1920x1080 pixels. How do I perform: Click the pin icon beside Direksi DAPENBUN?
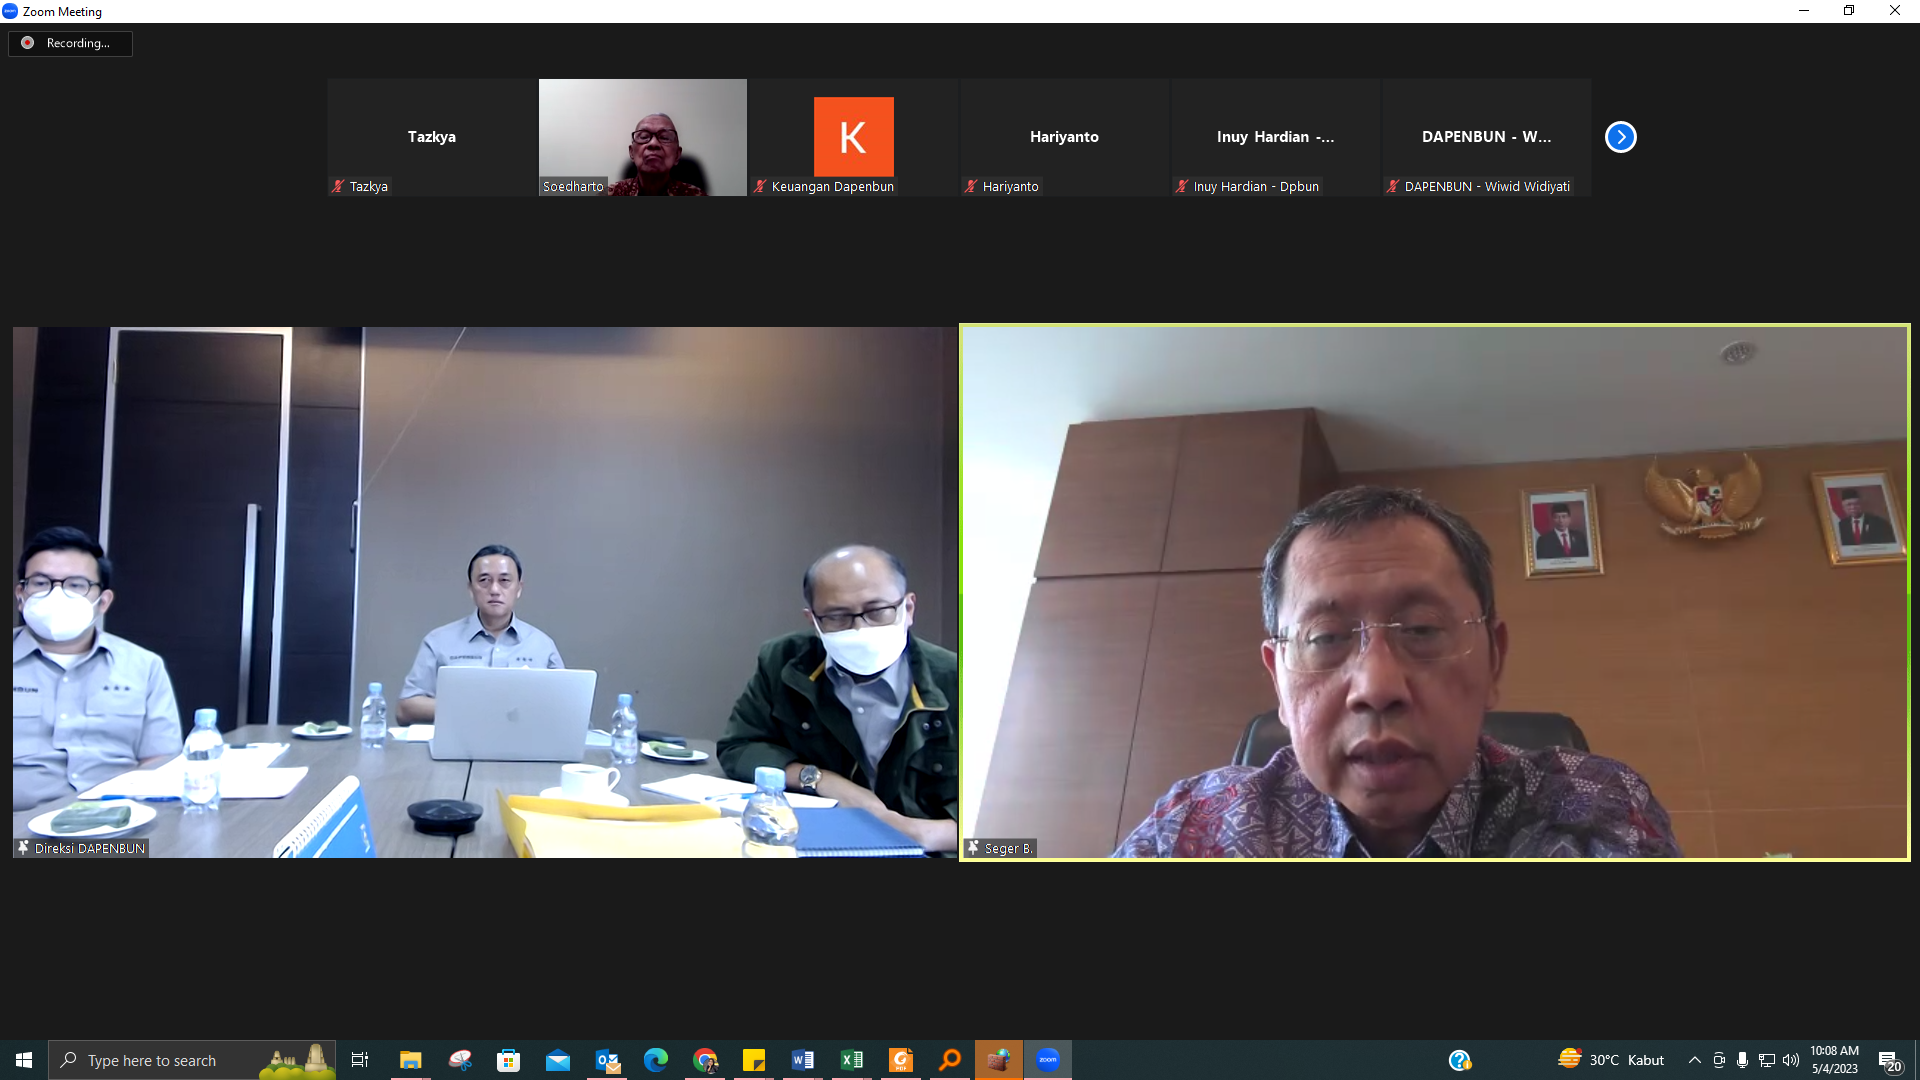click(x=23, y=848)
